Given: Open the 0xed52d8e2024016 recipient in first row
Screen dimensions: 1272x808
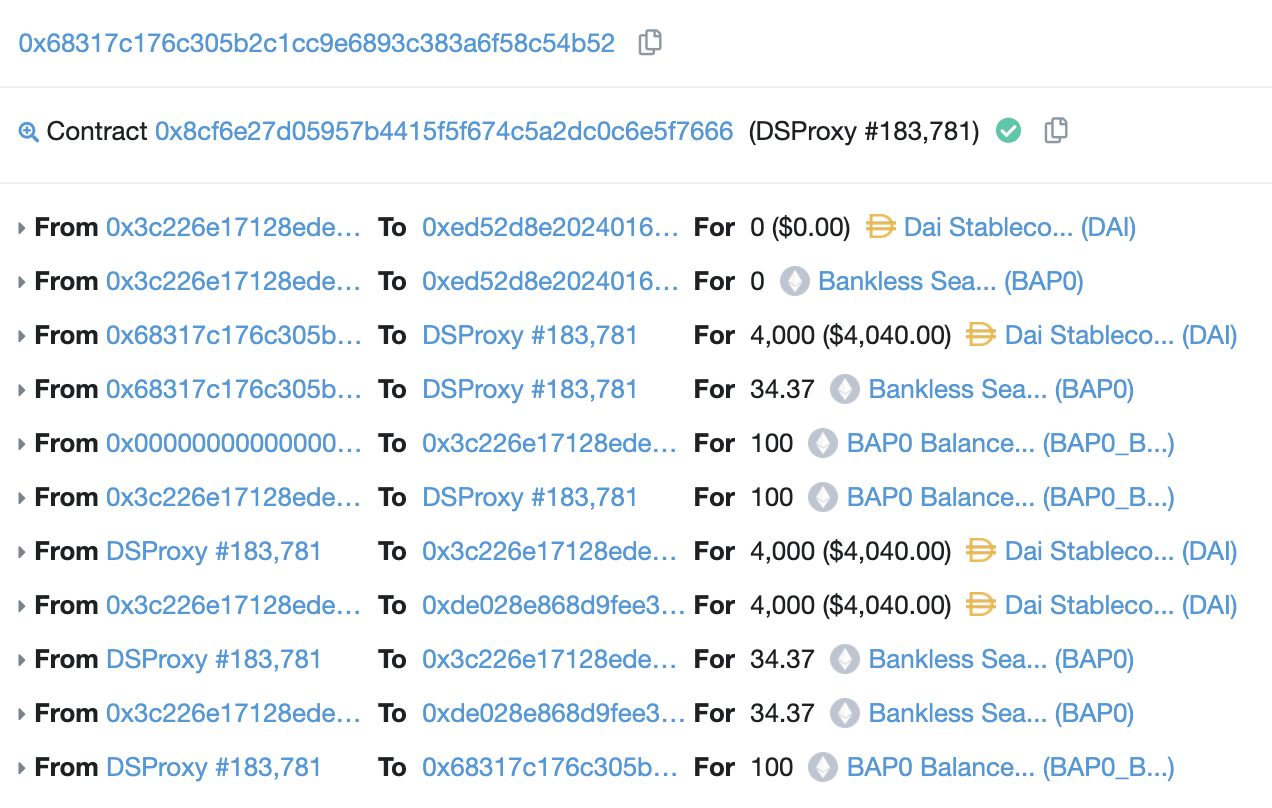Looking at the screenshot, I should point(550,228).
